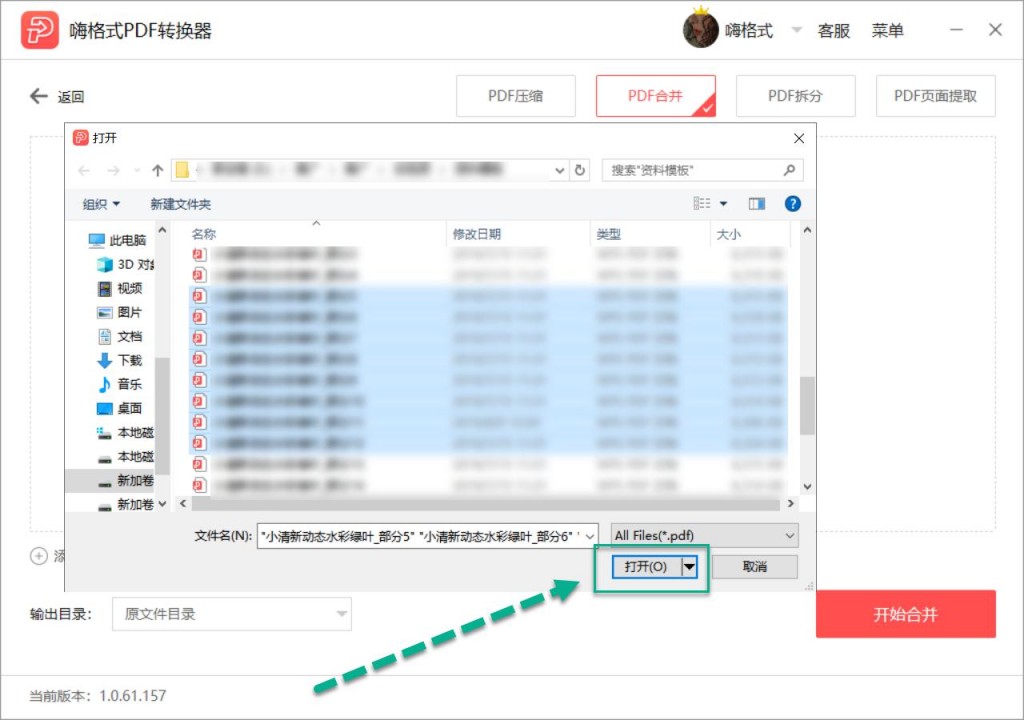Open the 3D 对象 folder
The height and width of the screenshot is (720, 1024).
[125, 265]
